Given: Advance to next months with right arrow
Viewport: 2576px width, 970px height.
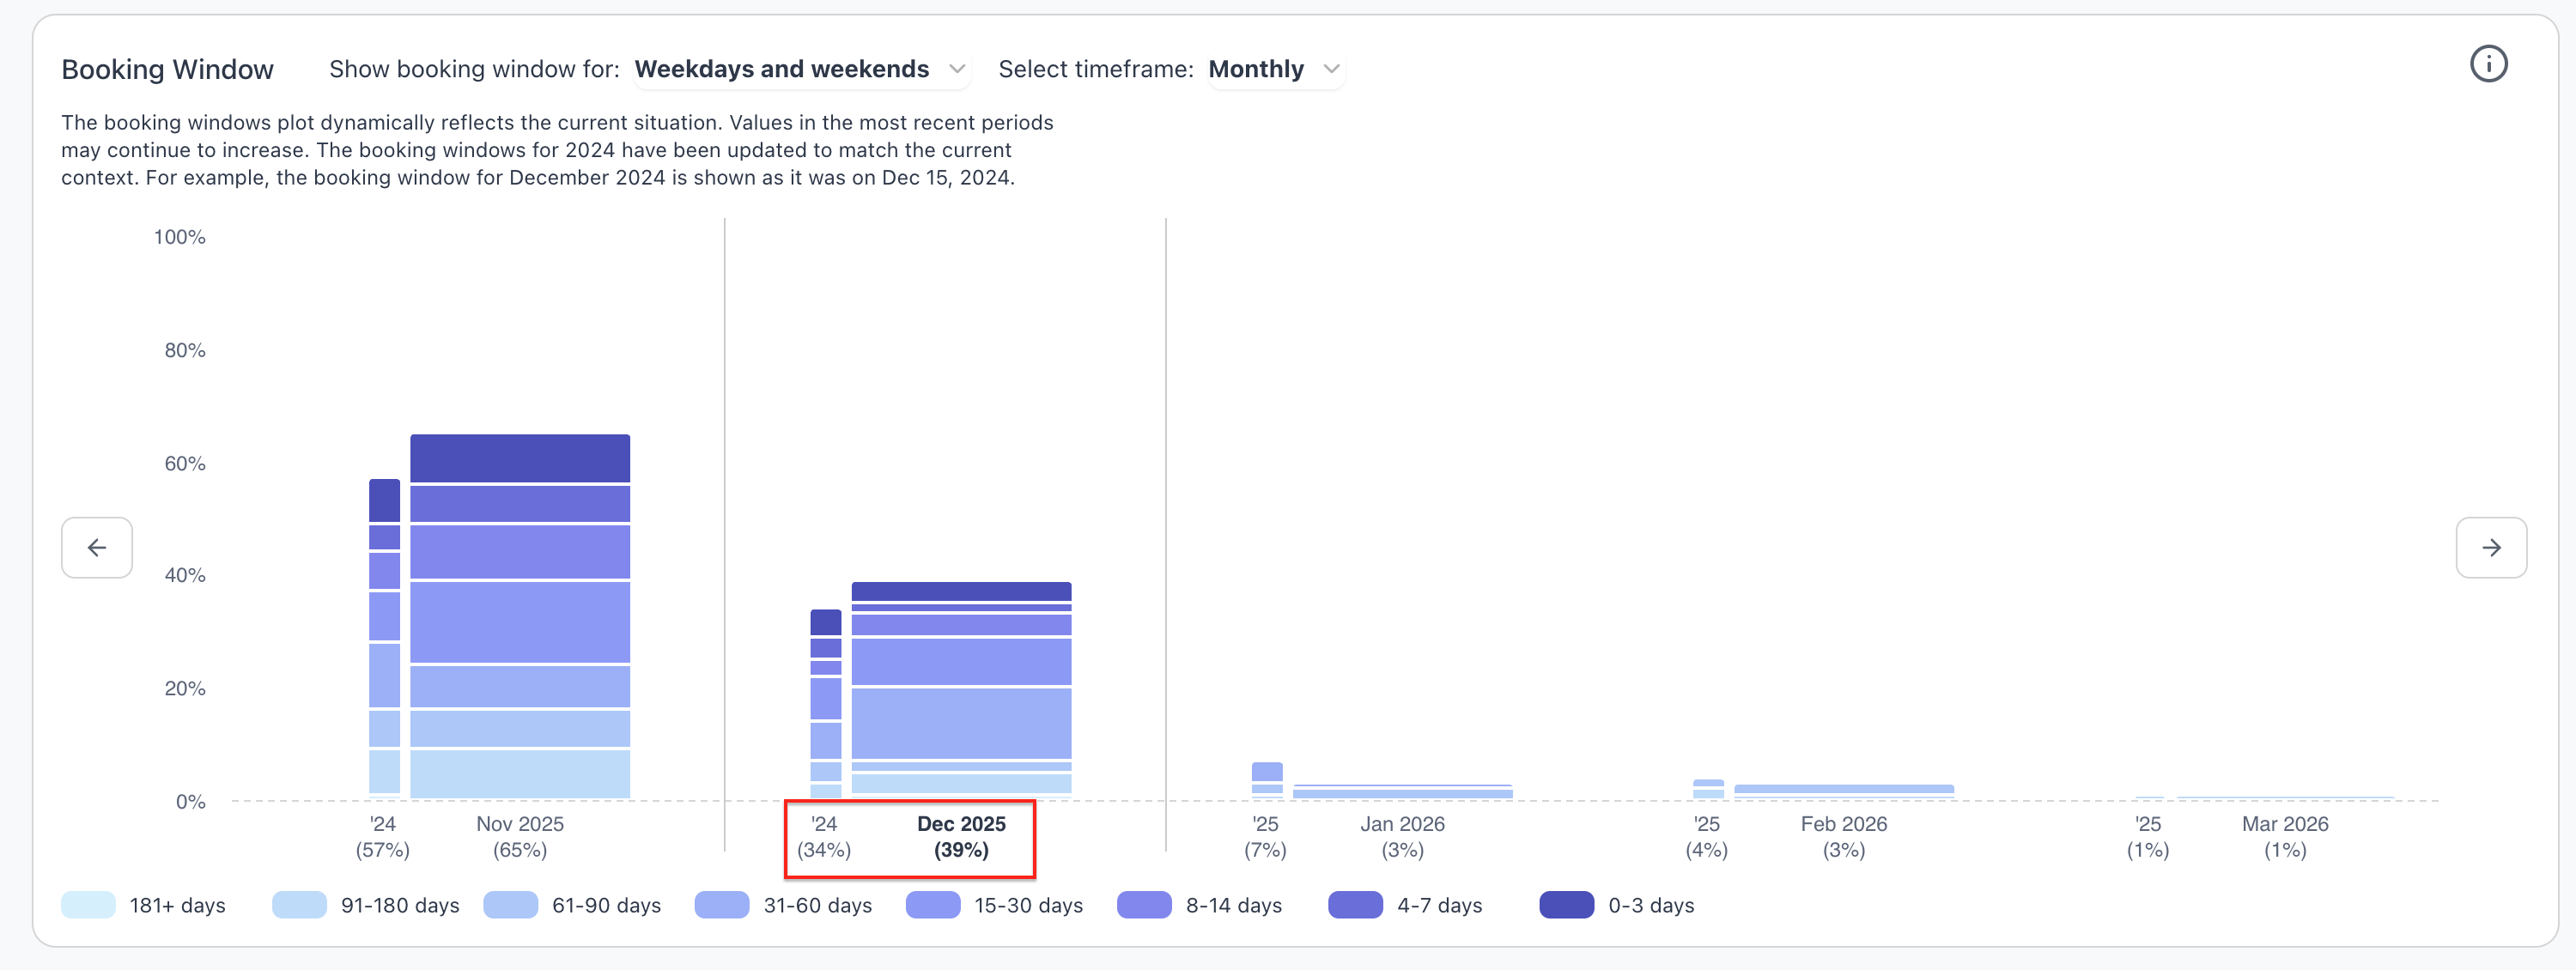Looking at the screenshot, I should (x=2490, y=547).
